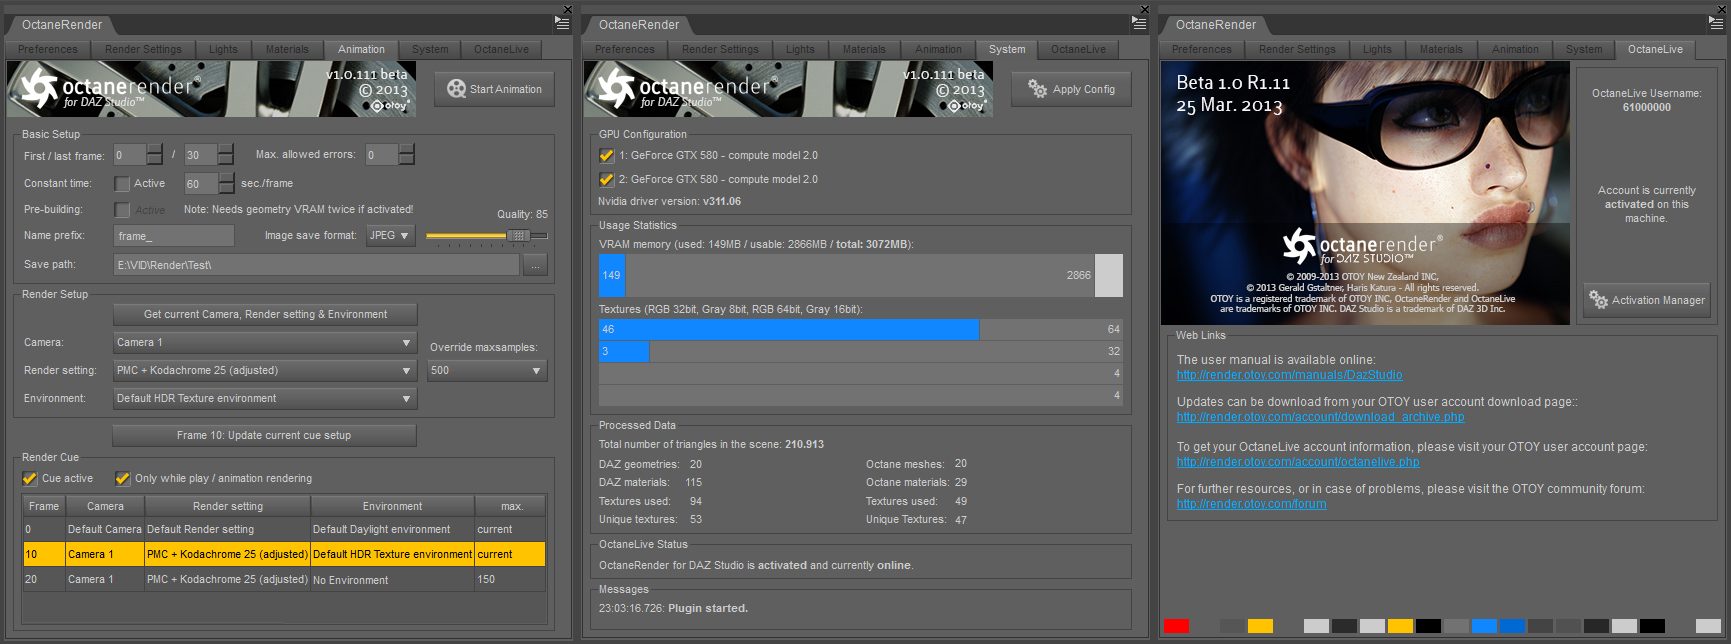Open the System tab in the OctaneLive panel
Screen dimensions: 1731x644
point(1584,49)
